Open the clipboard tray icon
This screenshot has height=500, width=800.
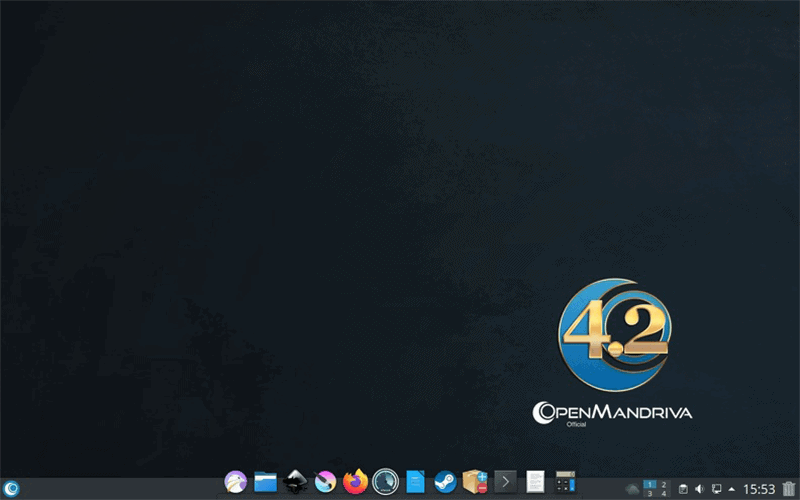(683, 489)
